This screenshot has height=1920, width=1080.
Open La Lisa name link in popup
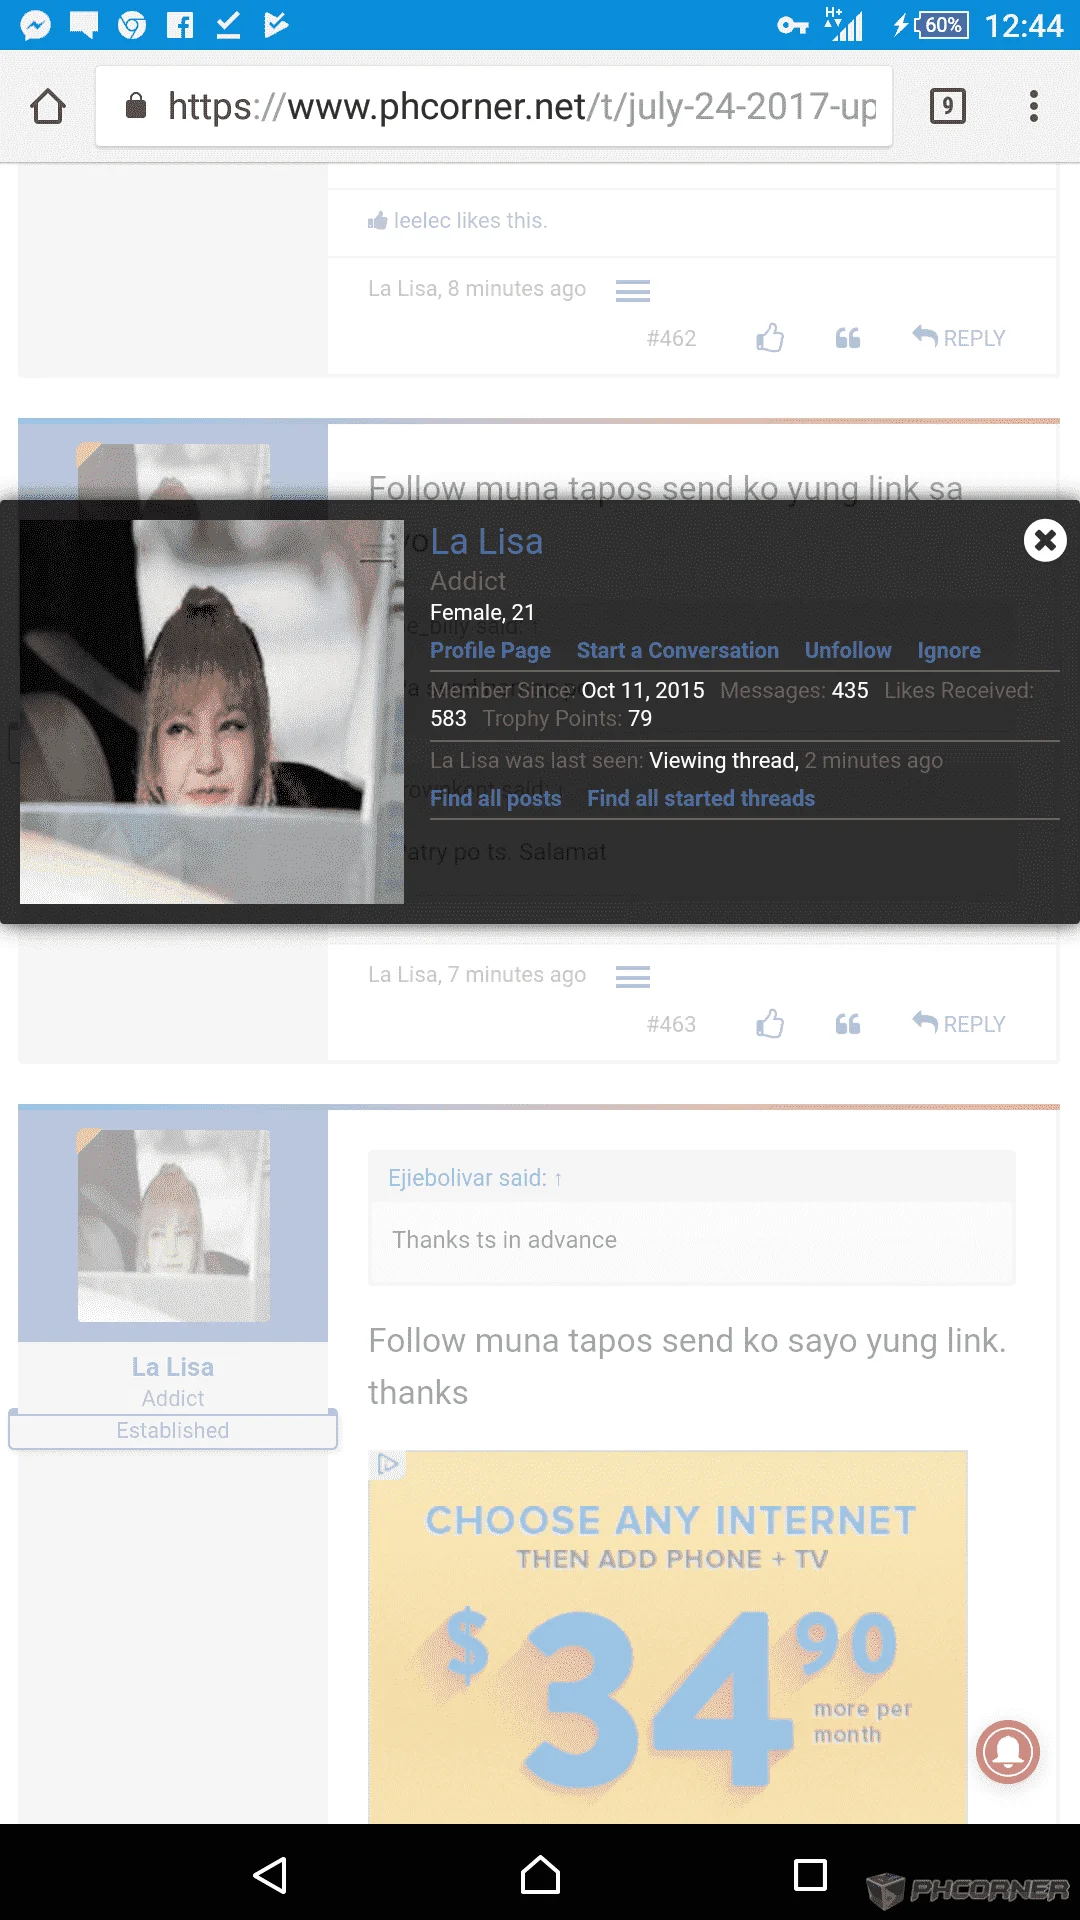(x=486, y=541)
